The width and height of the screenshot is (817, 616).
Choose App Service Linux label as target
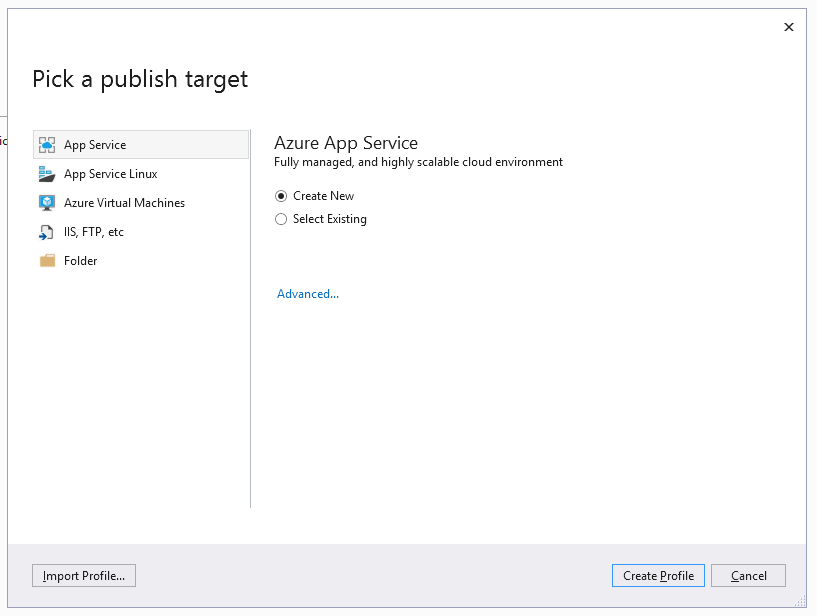(110, 174)
